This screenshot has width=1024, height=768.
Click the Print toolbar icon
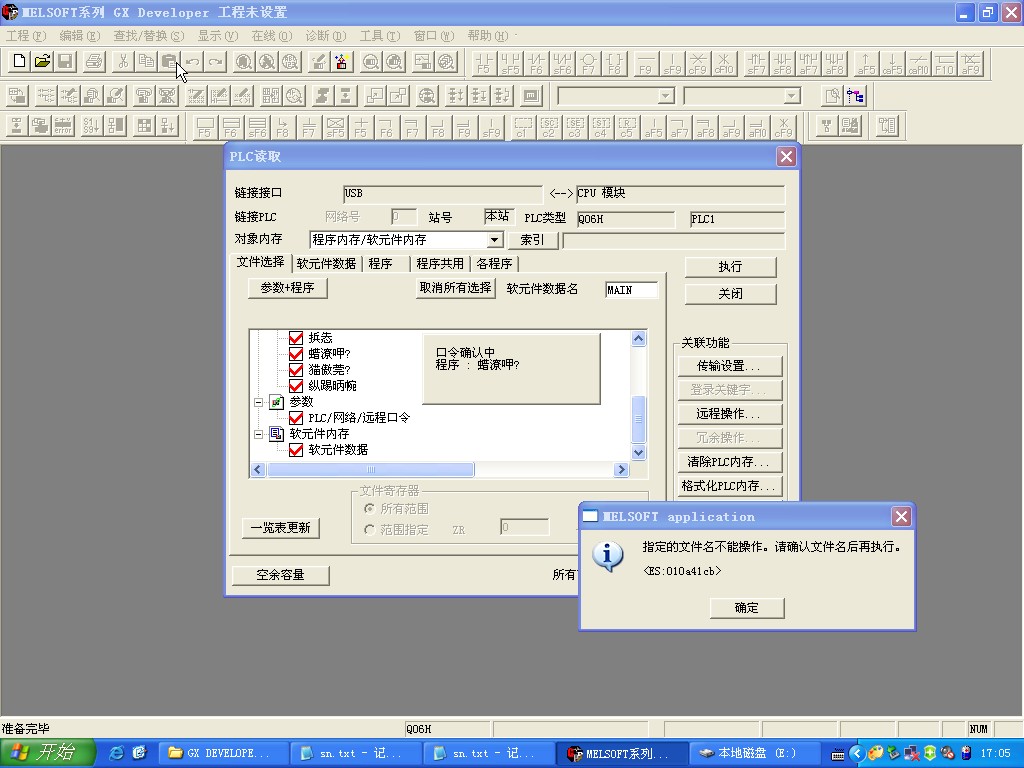[x=94, y=62]
